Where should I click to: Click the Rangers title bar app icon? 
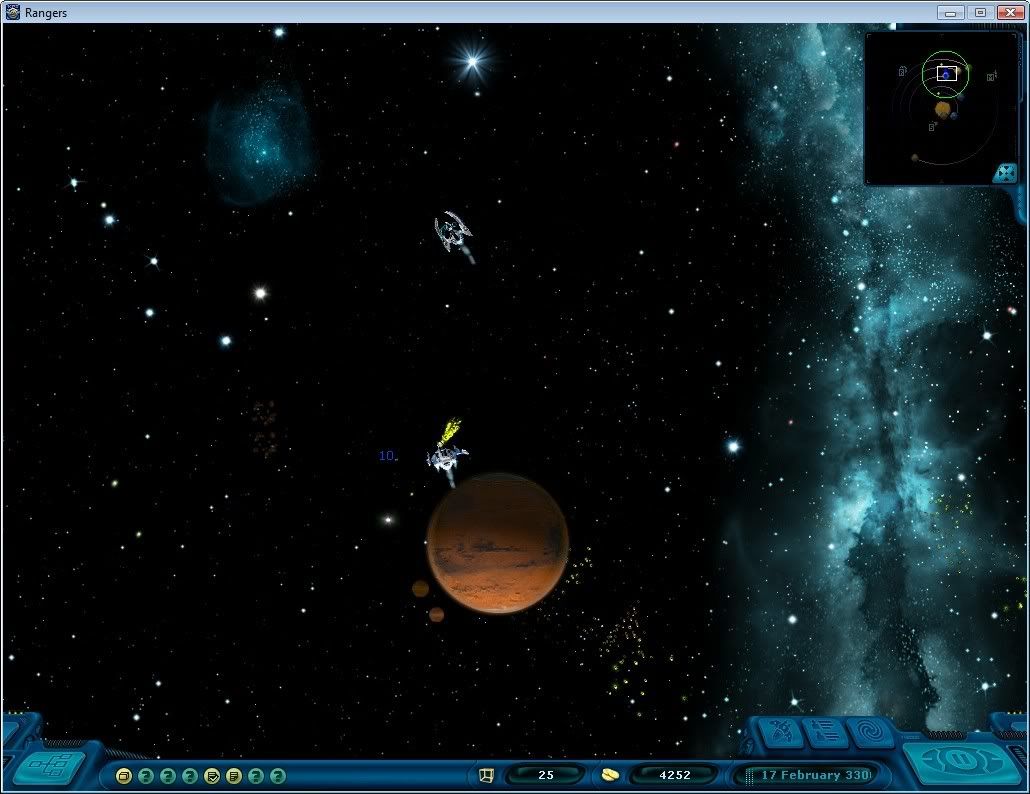click(x=12, y=12)
